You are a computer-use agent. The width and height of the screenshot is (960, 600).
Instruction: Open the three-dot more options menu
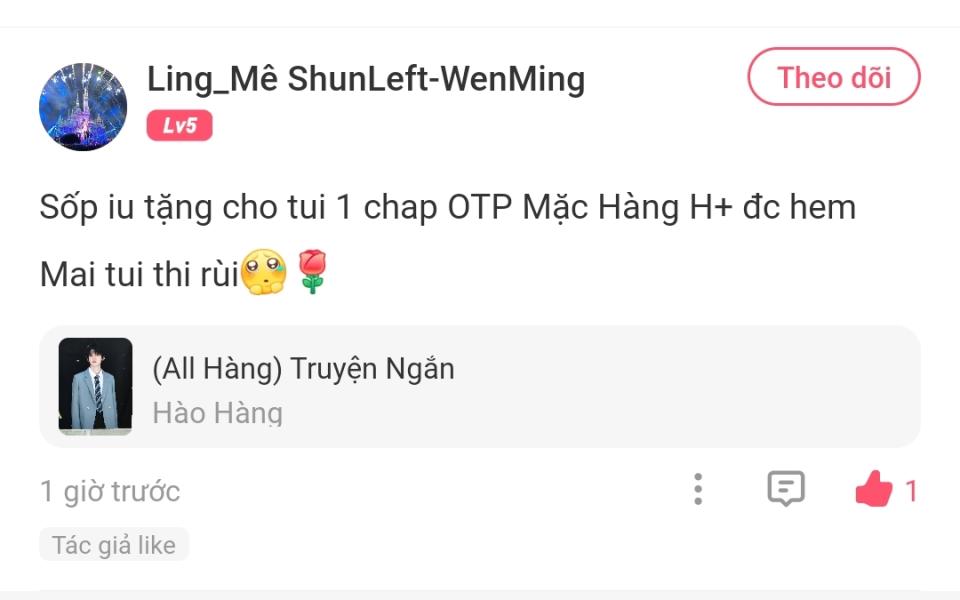(x=698, y=489)
